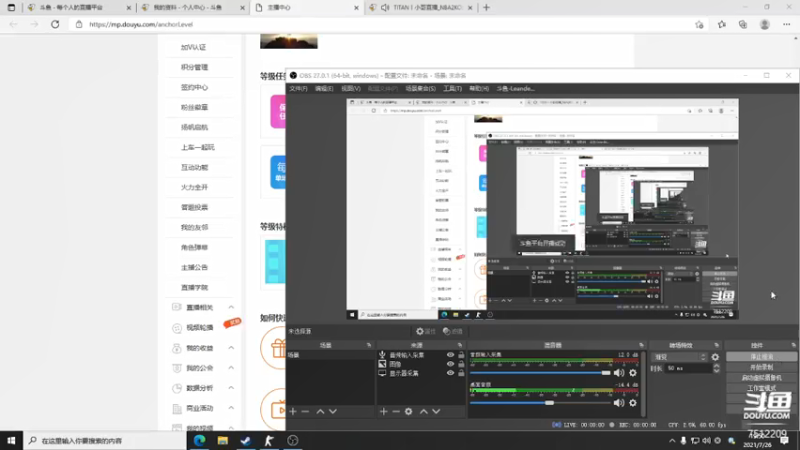This screenshot has height=450, width=800.
Task: Open Windows Start menu
Action: click(11, 440)
